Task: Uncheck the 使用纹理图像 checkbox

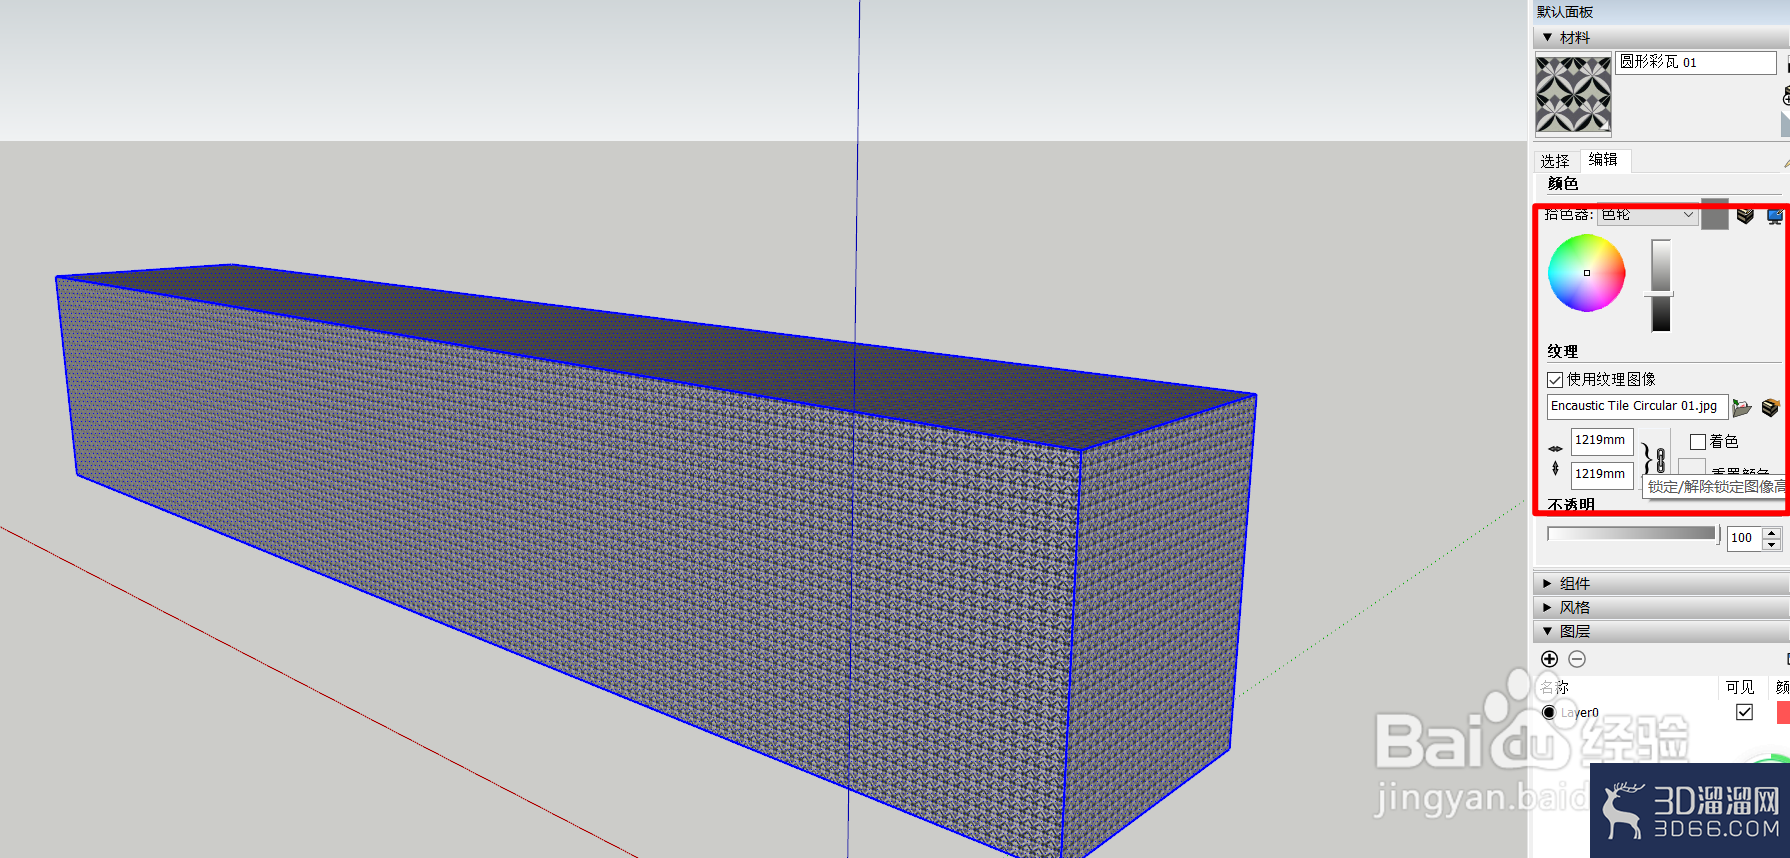Action: [x=1555, y=380]
